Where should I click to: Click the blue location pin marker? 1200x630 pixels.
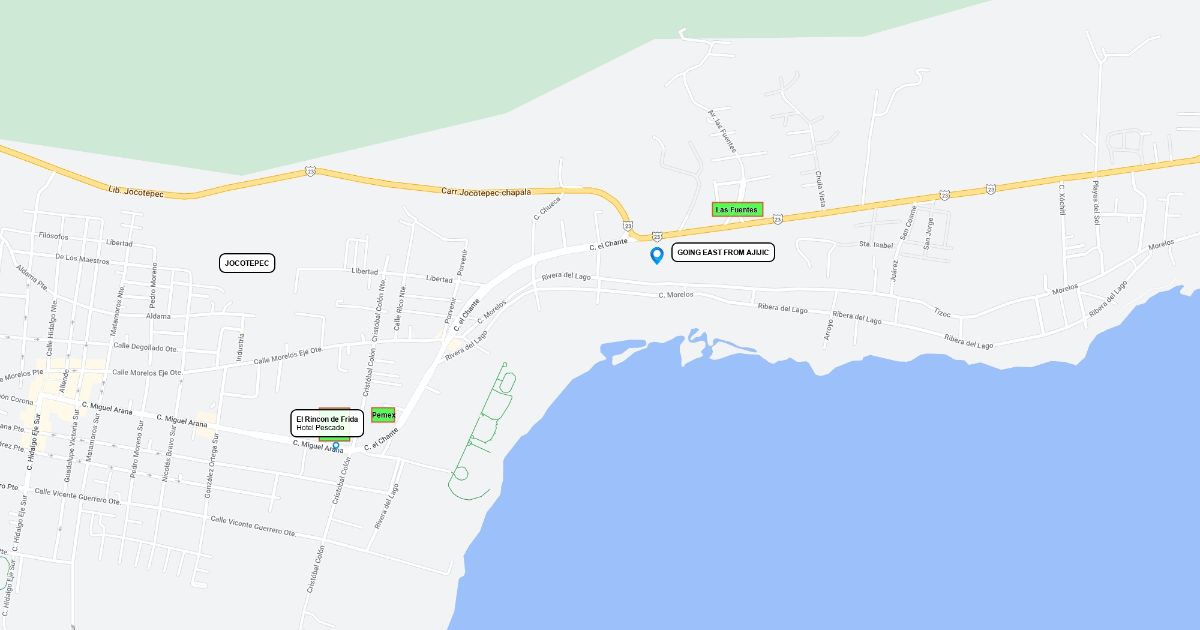click(657, 255)
